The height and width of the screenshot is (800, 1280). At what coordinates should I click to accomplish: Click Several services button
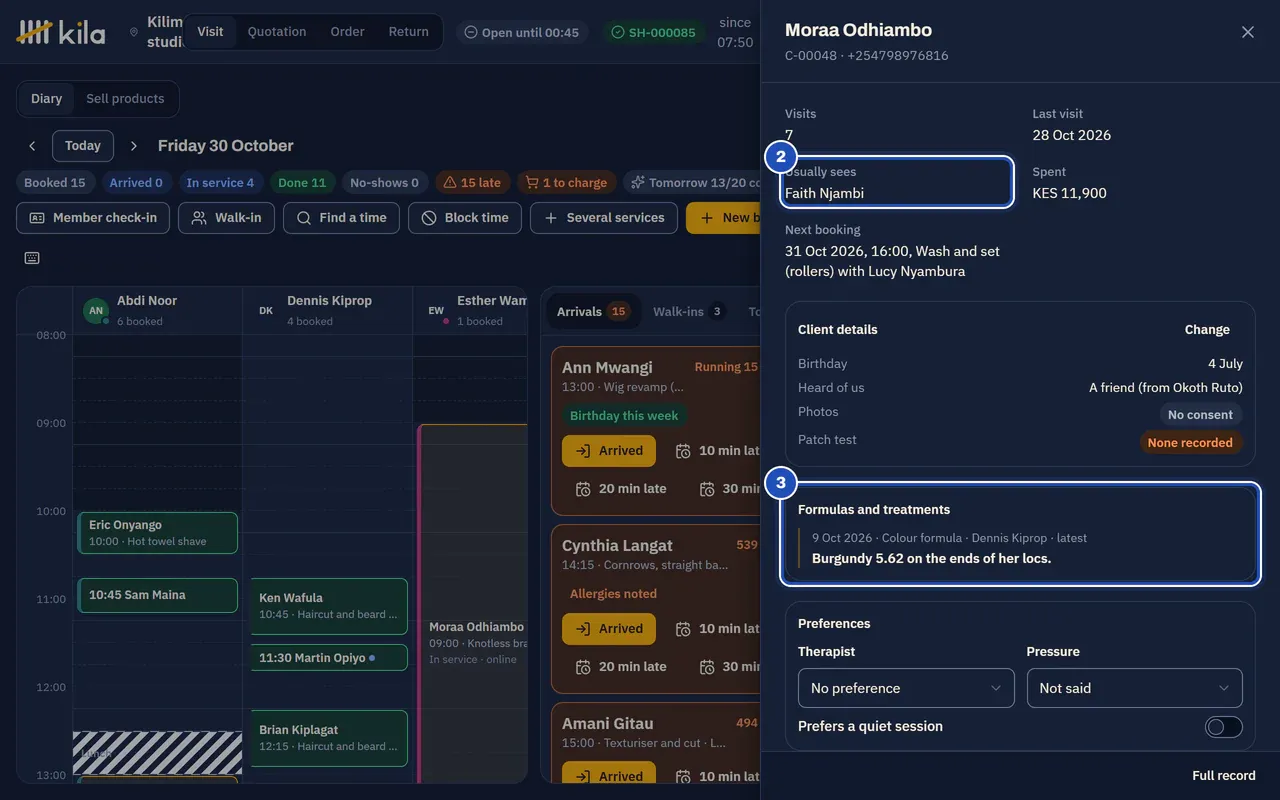(x=604, y=218)
